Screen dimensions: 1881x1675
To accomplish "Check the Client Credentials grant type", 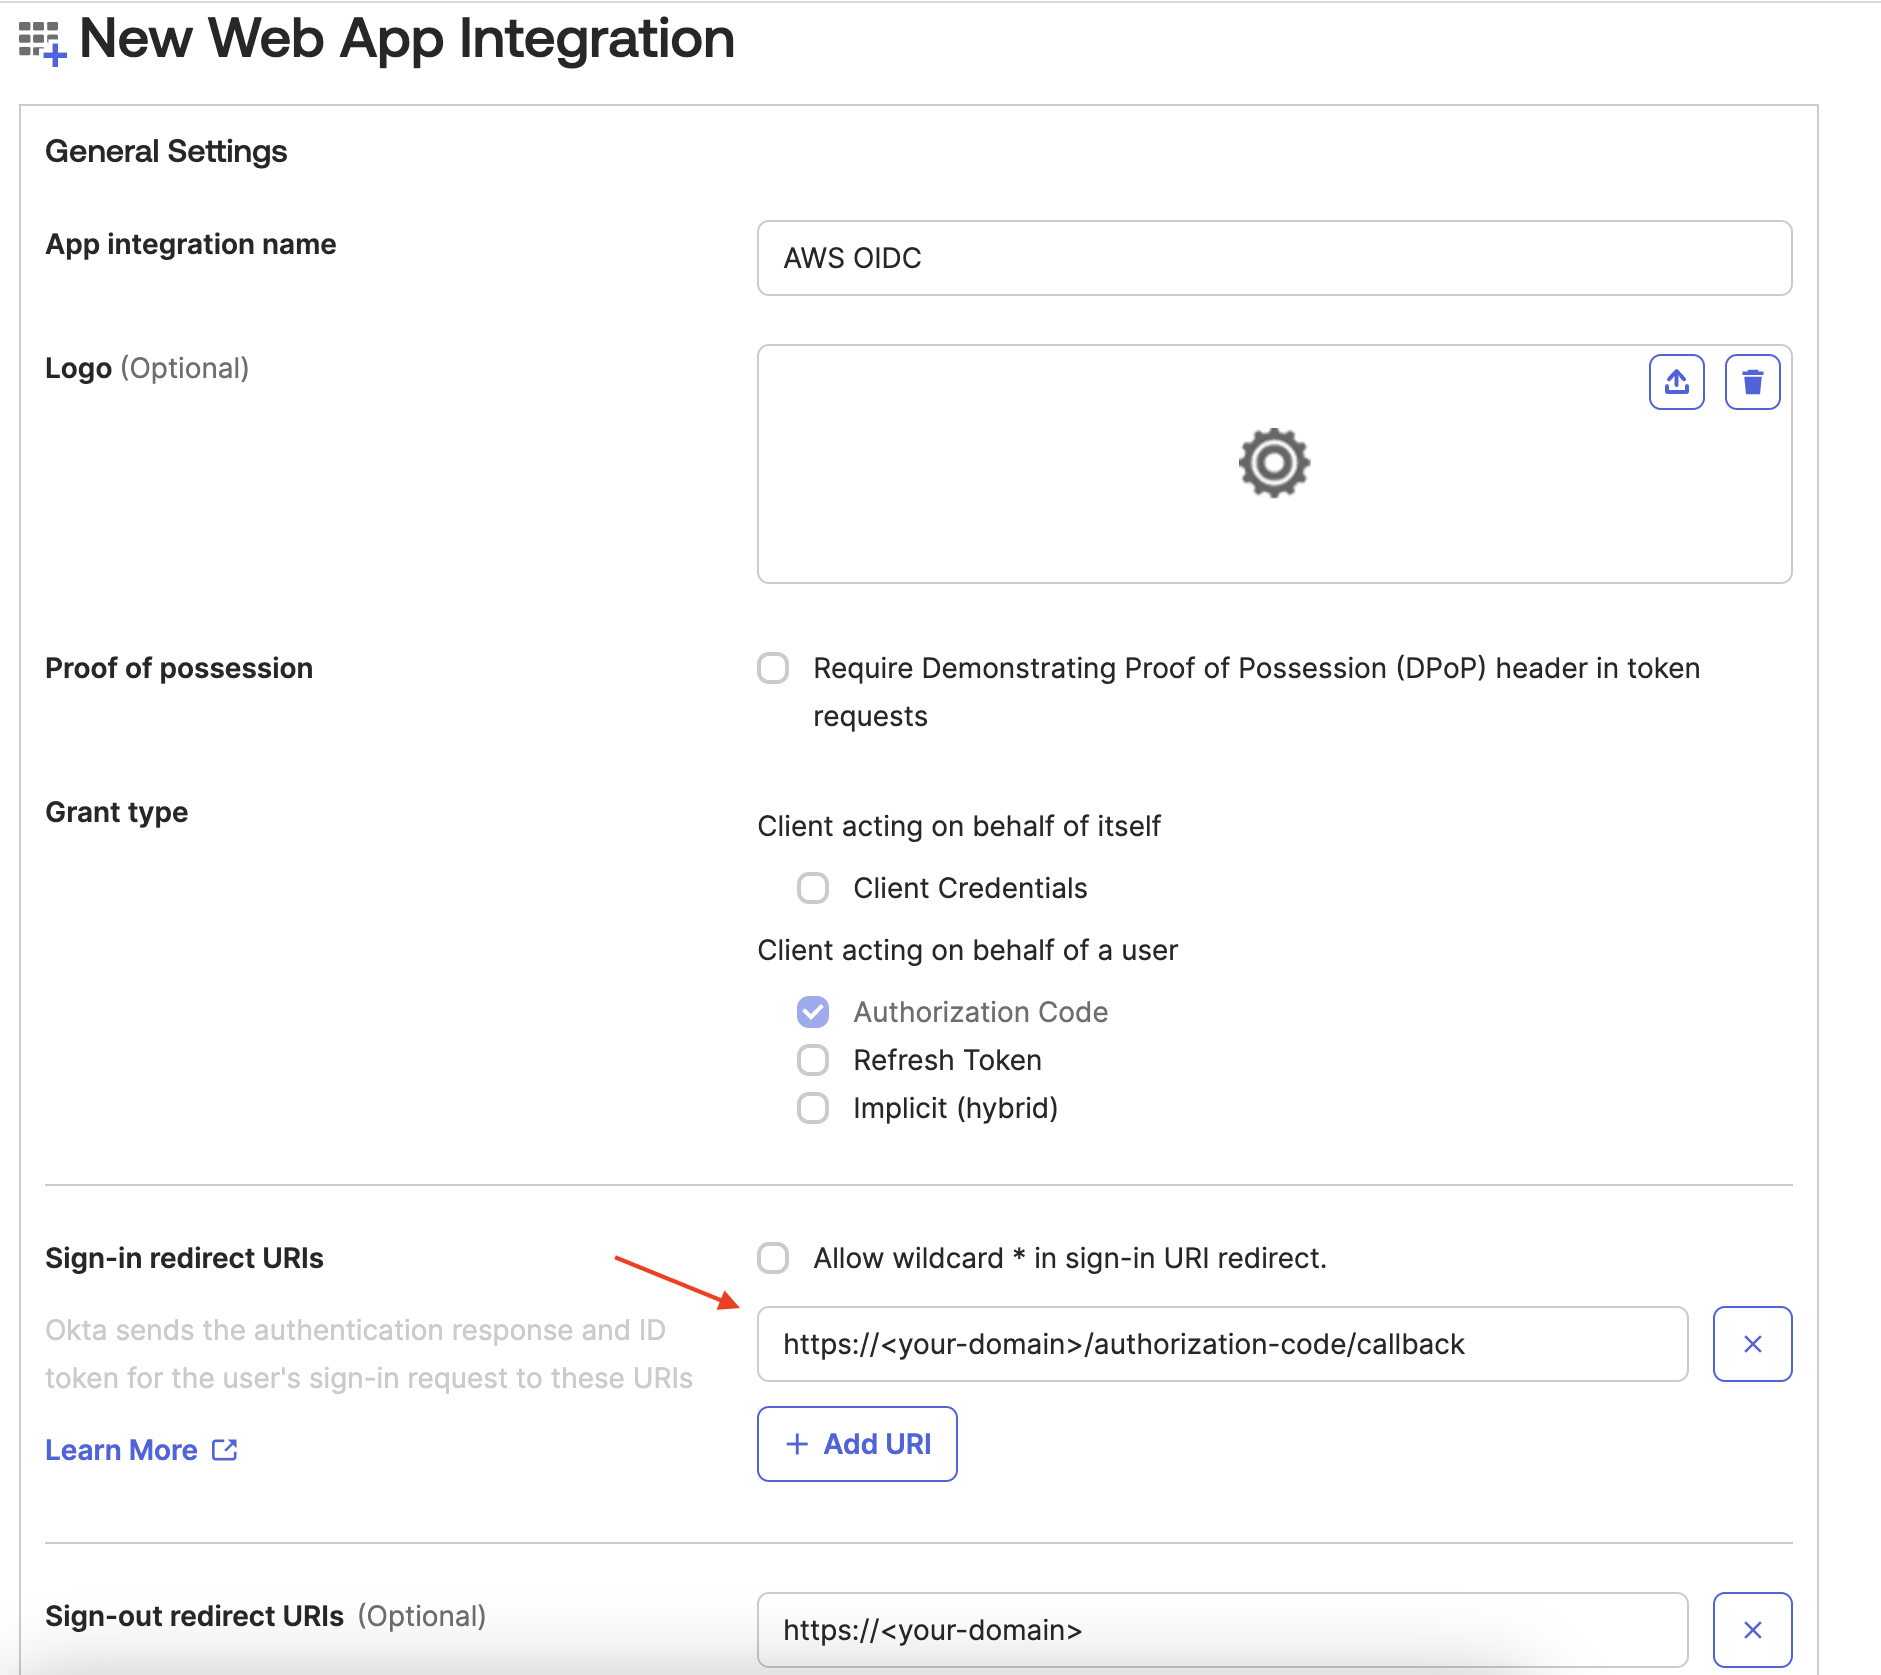I will (814, 887).
